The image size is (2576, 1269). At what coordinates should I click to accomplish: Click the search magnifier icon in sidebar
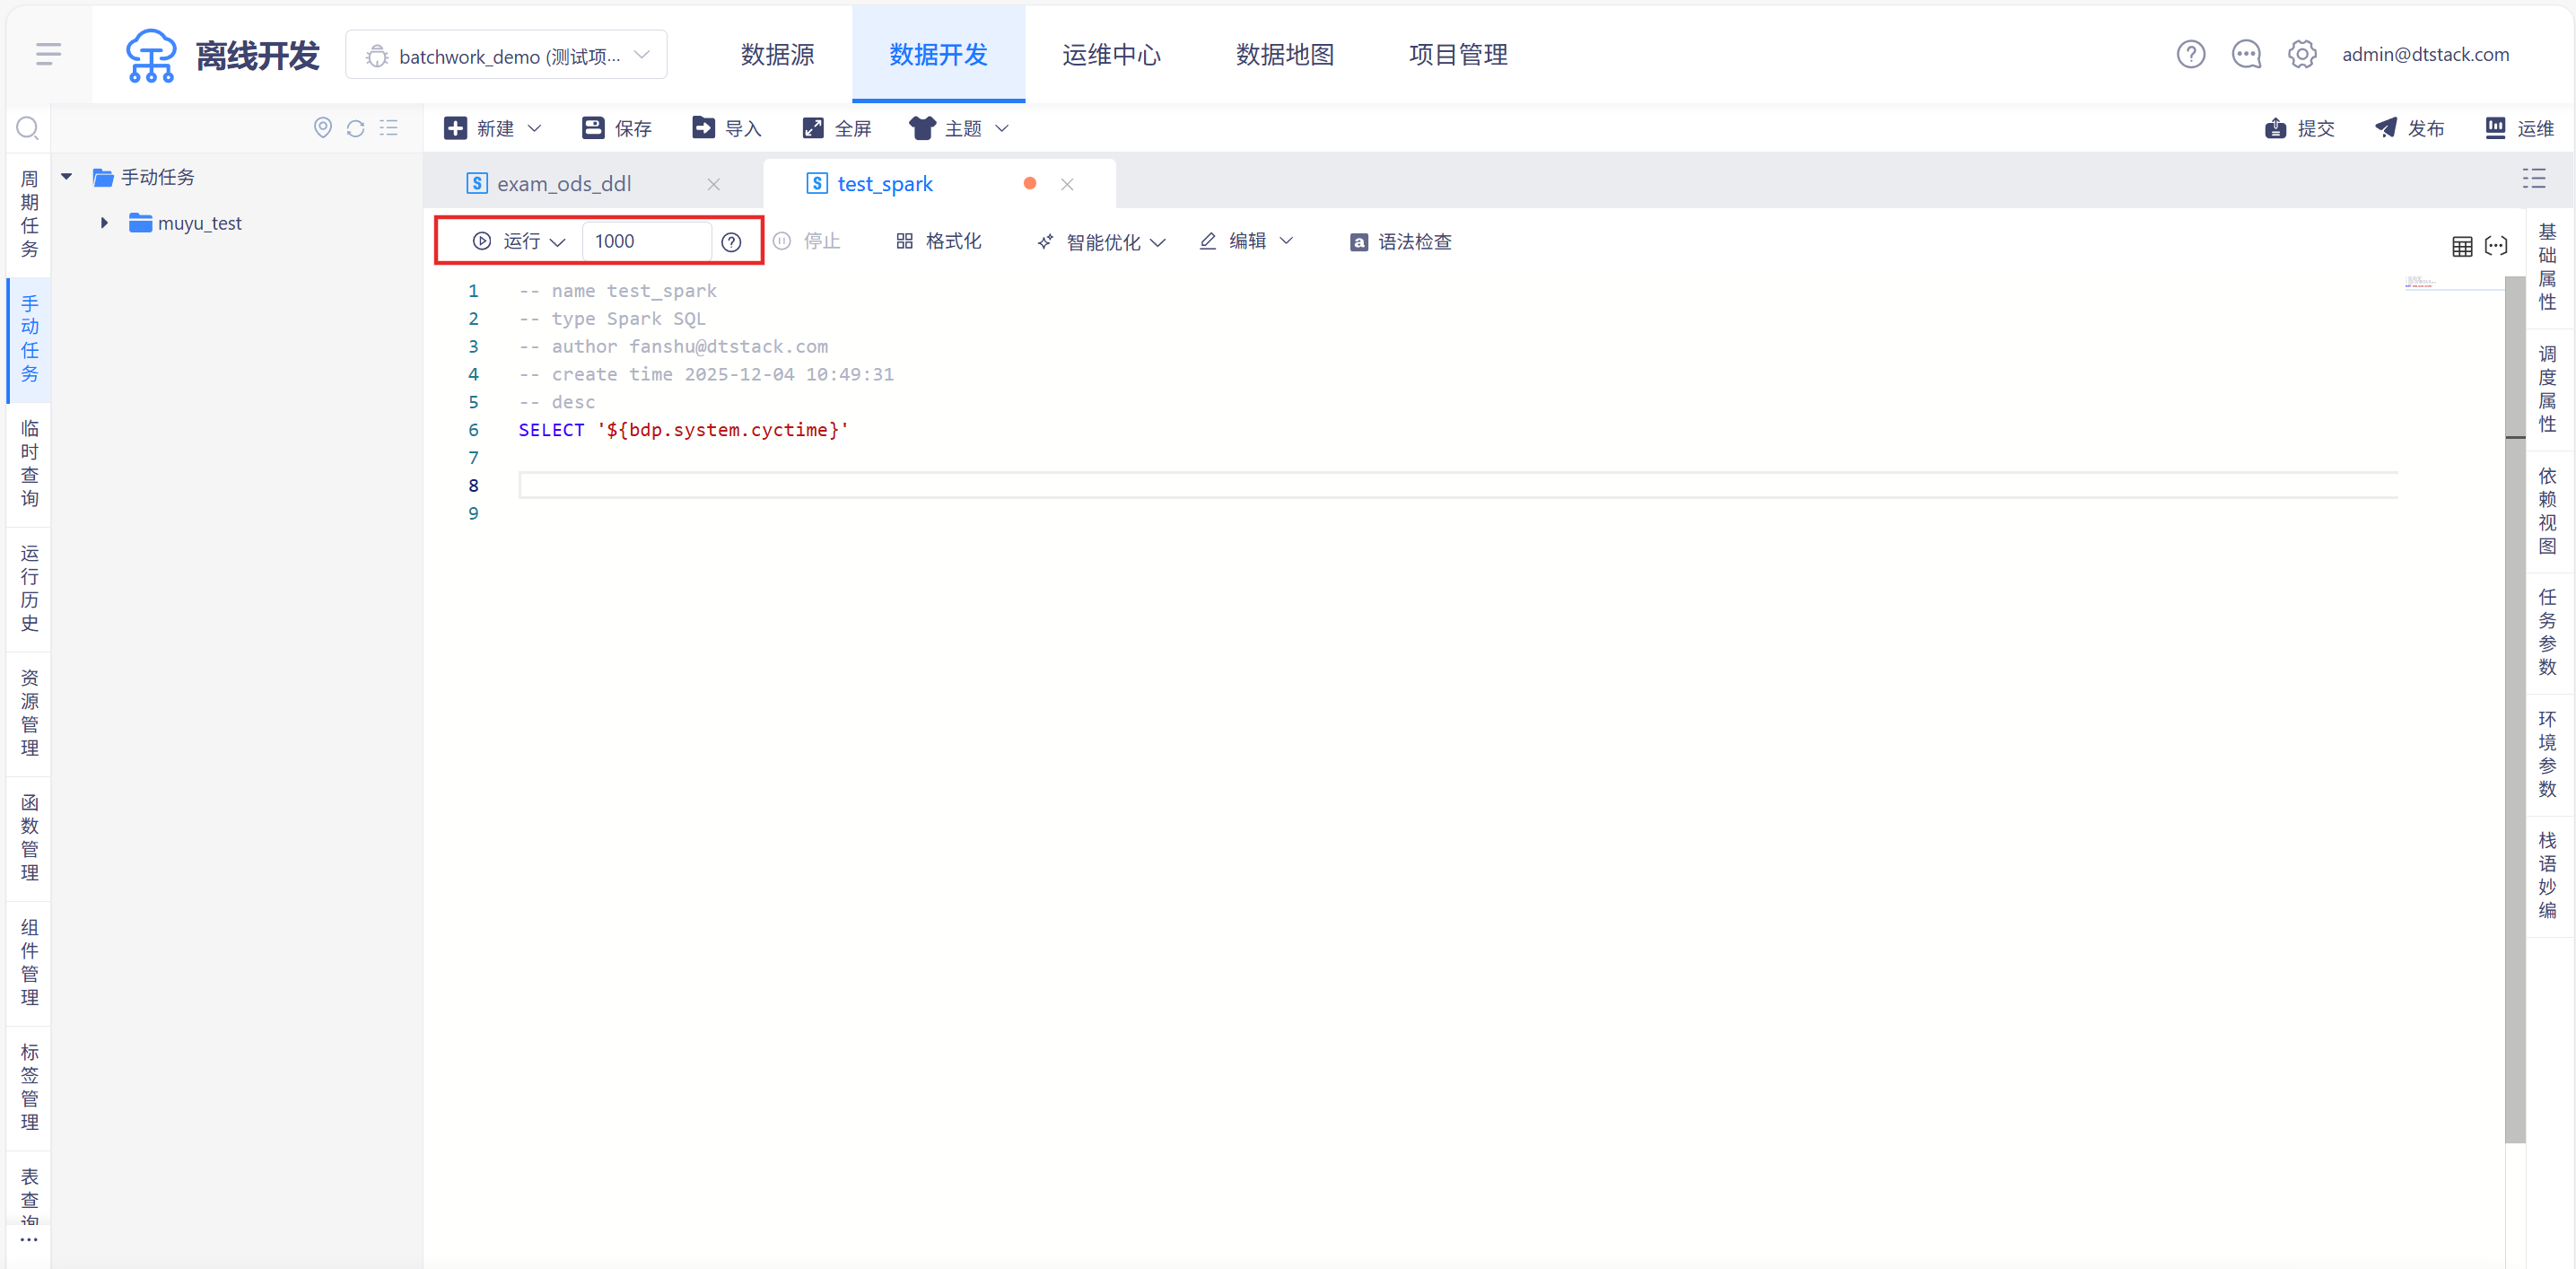pyautogui.click(x=28, y=128)
